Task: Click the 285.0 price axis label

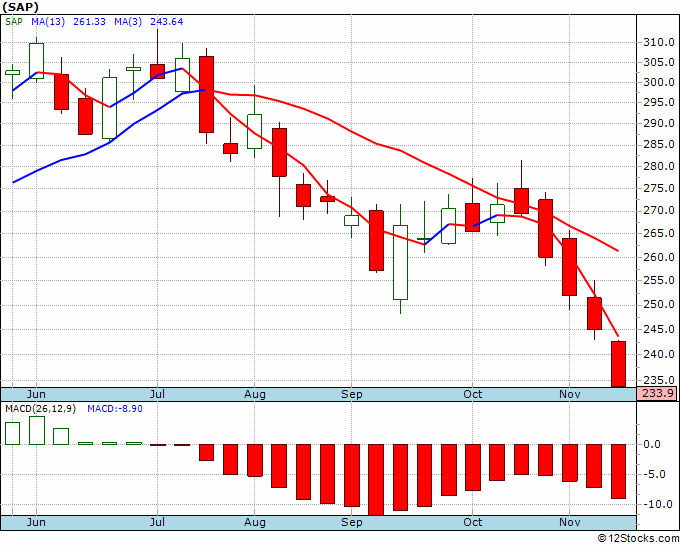Action: tap(658, 144)
